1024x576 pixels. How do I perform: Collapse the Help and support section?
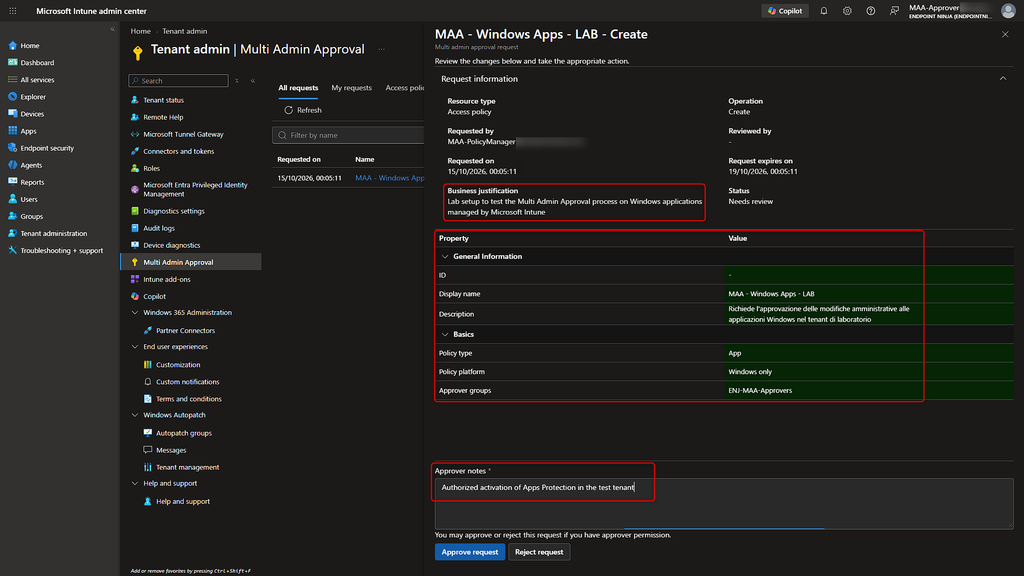click(135, 483)
